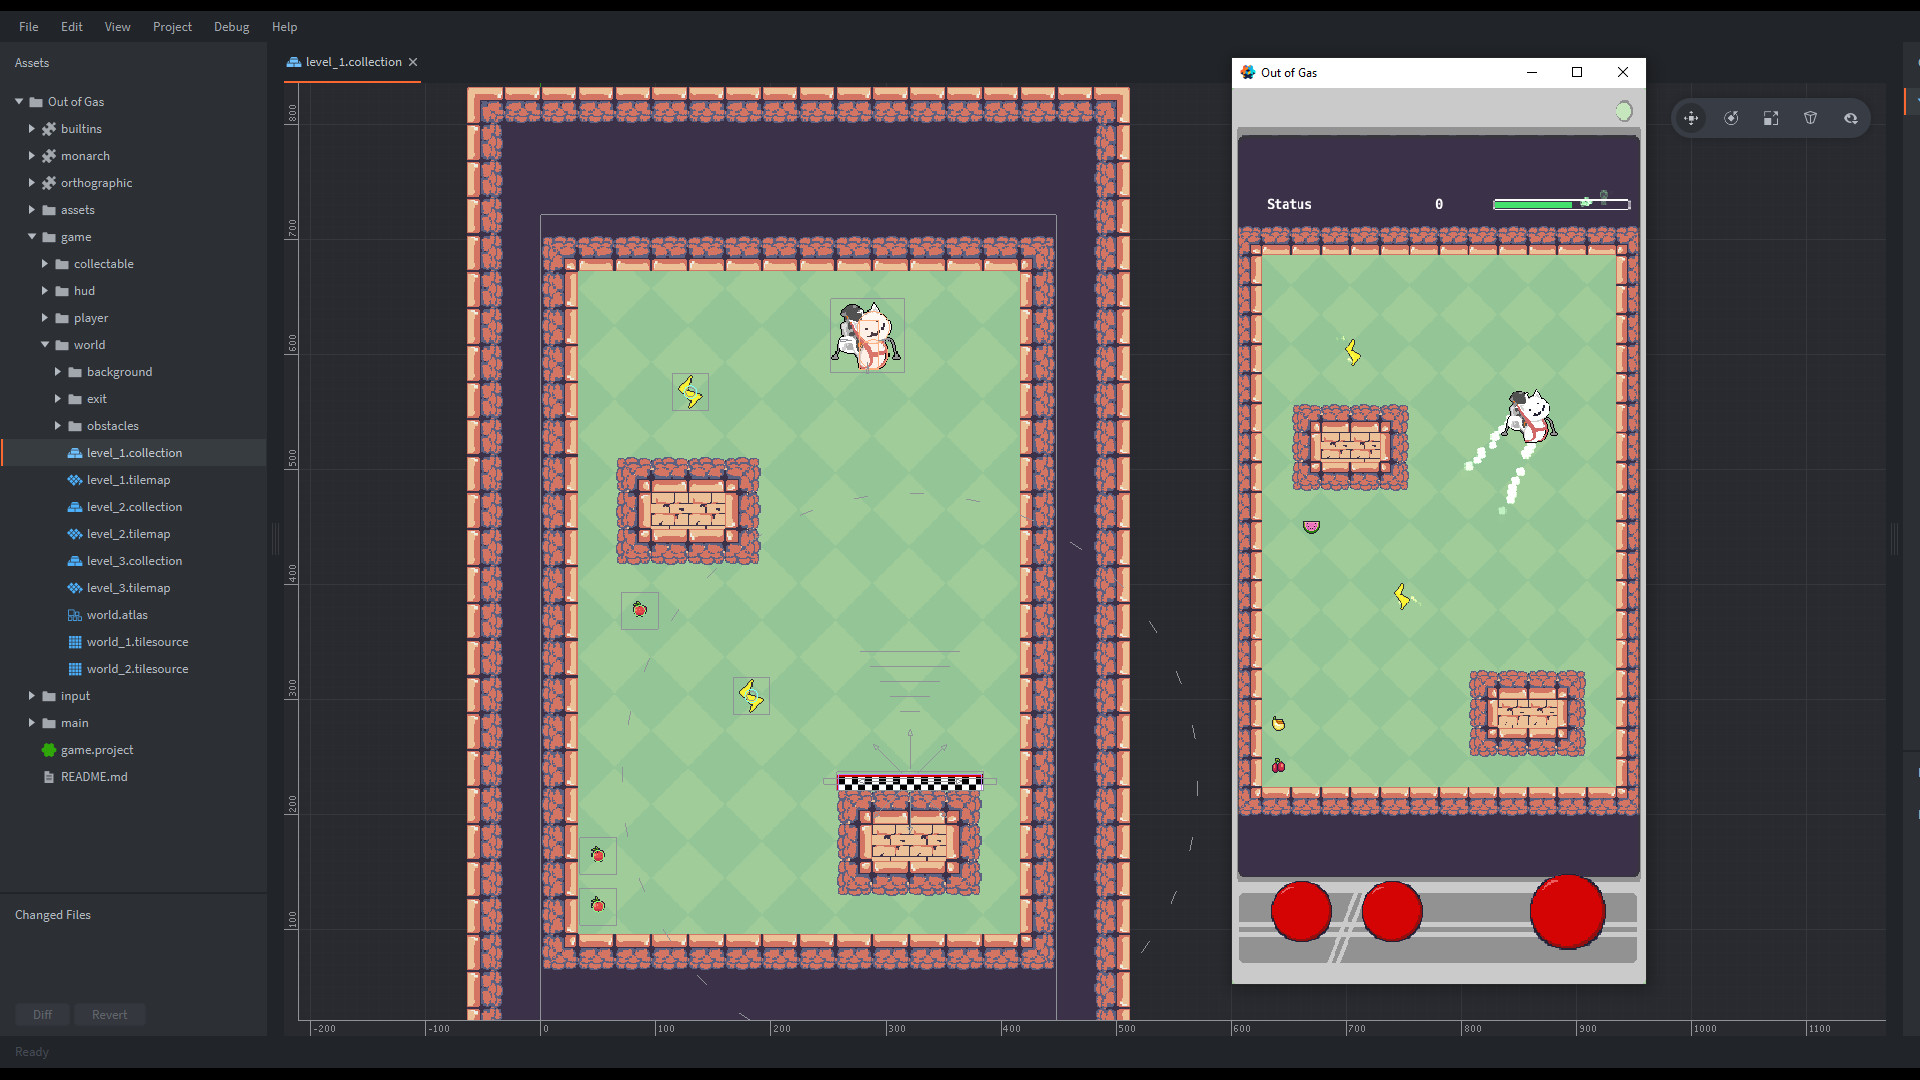Expand the builtins extension folder
Image resolution: width=1920 pixels, height=1080 pixels.
pyautogui.click(x=31, y=128)
